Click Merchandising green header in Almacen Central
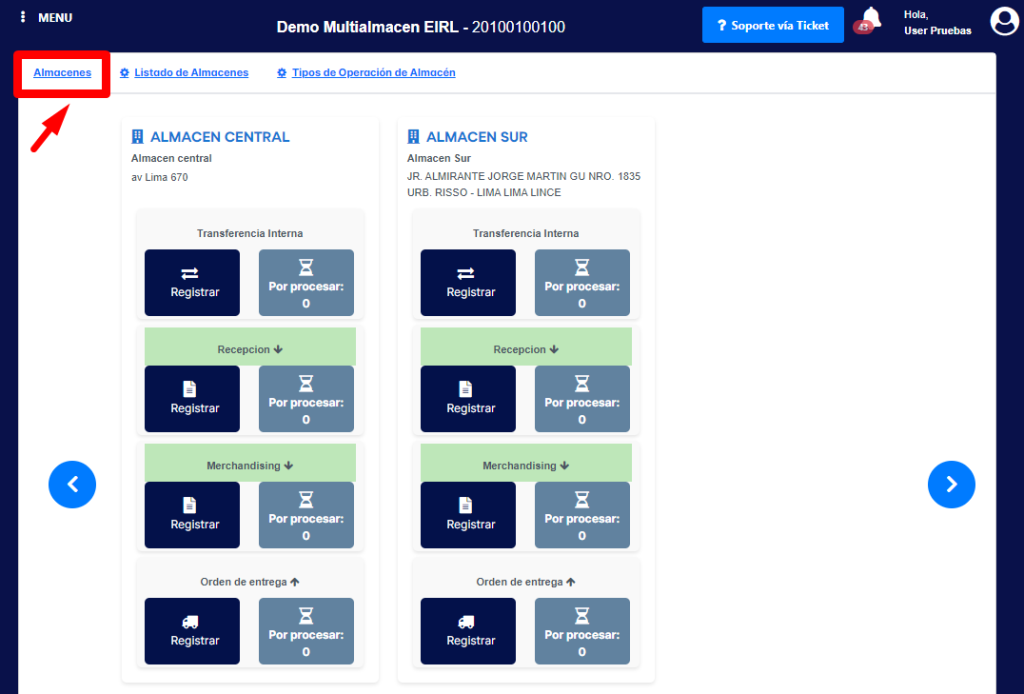 250,463
